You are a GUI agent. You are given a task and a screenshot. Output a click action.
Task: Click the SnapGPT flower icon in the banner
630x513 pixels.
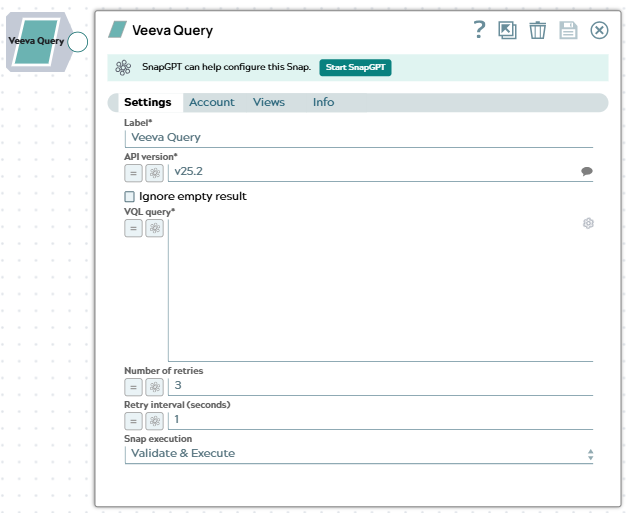pyautogui.click(x=123, y=67)
